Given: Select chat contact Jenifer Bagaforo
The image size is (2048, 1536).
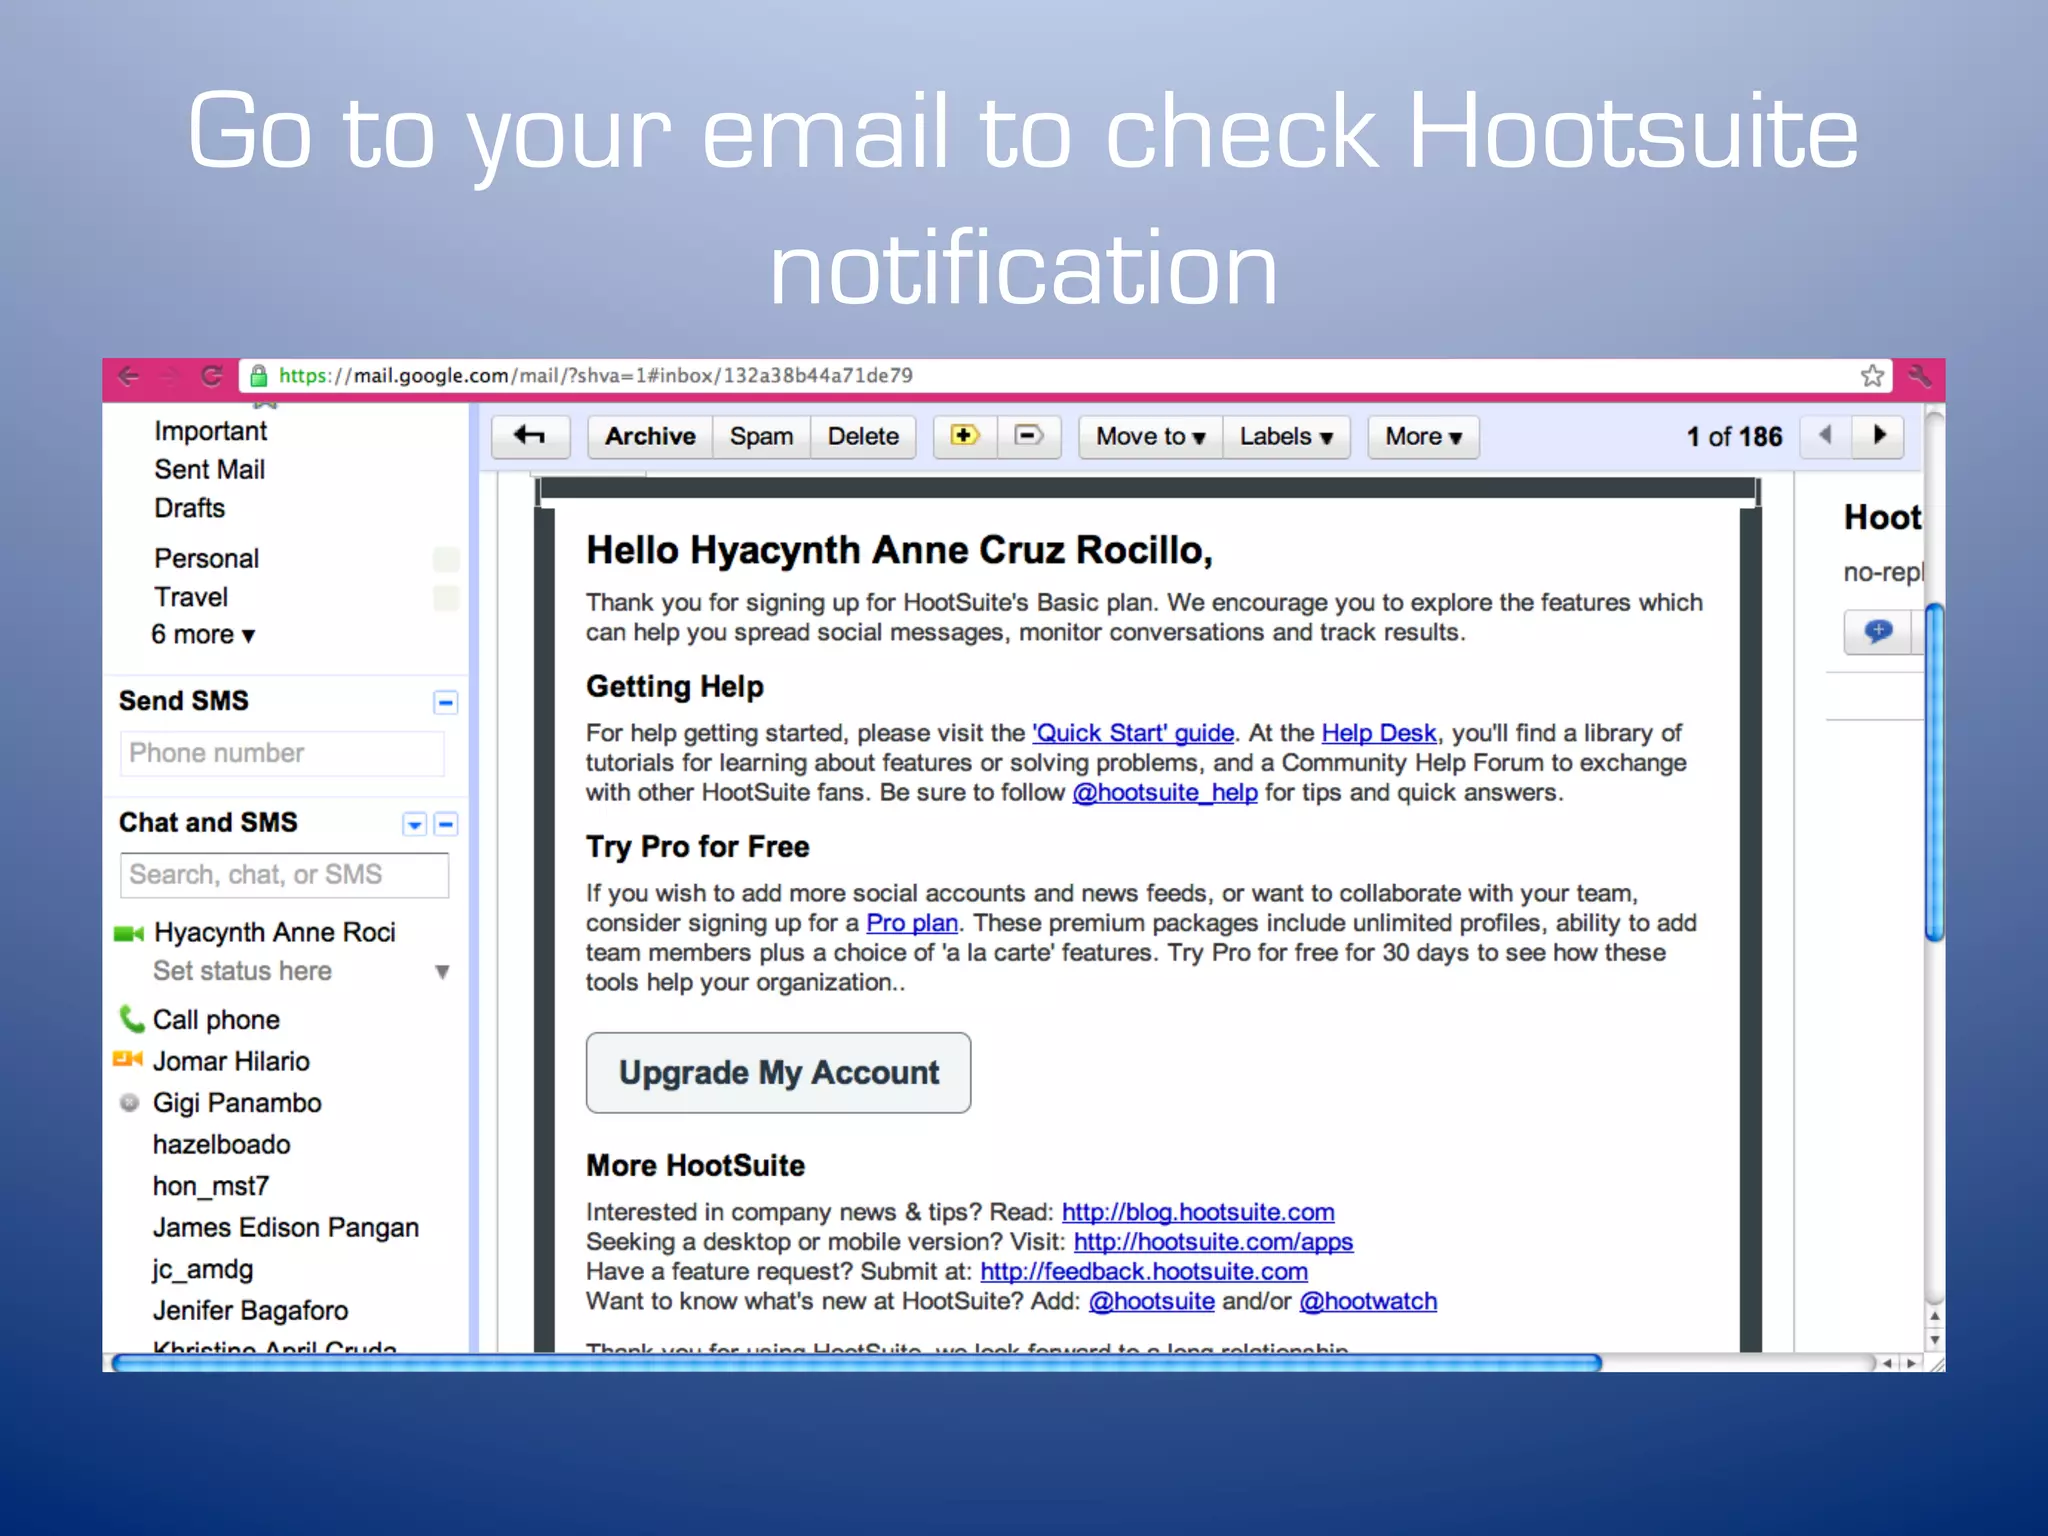Looking at the screenshot, I should click(250, 1311).
